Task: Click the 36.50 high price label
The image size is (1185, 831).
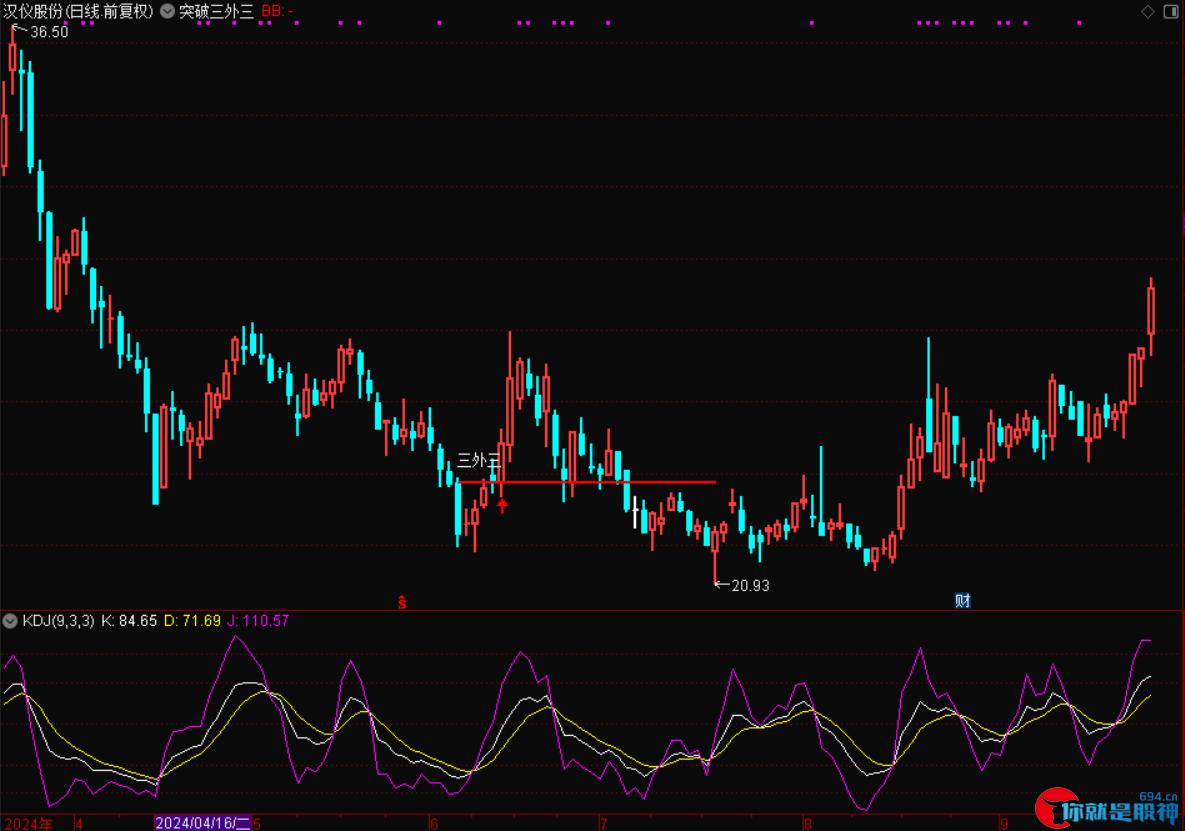Action: click(49, 32)
